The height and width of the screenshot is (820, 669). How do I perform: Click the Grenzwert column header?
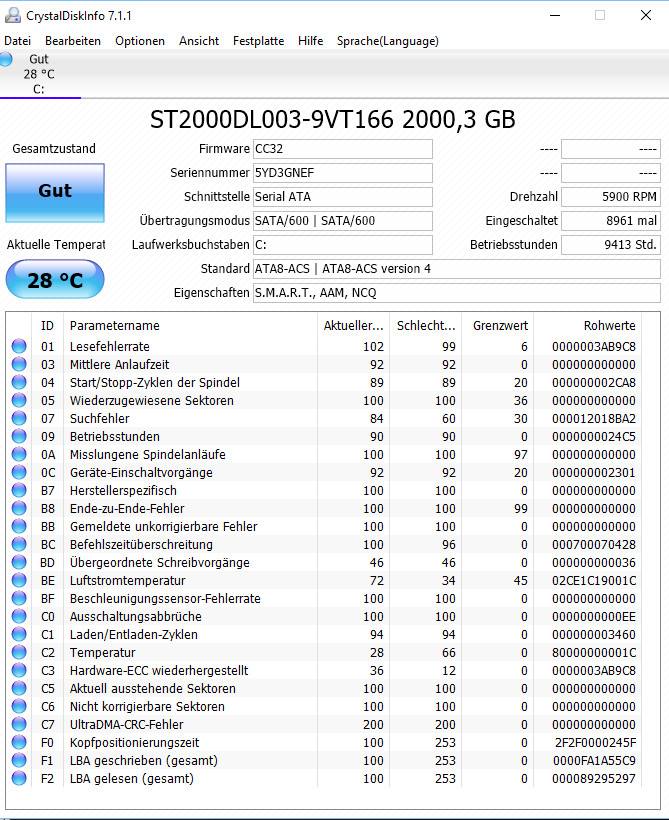pos(497,325)
